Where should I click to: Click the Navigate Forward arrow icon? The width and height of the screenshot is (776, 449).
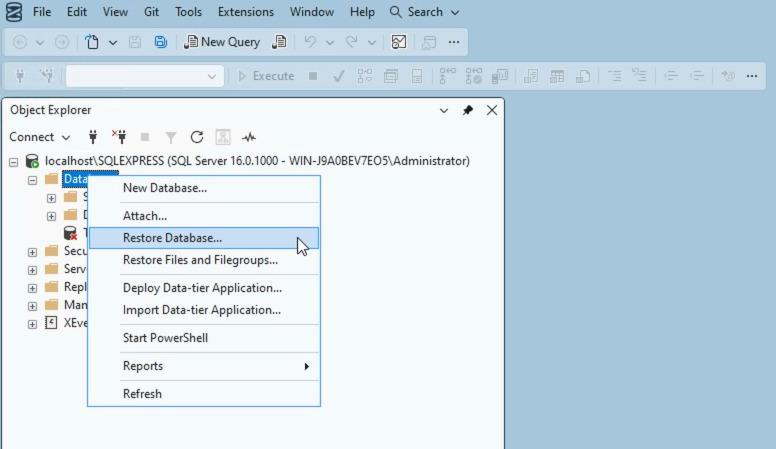click(62, 42)
